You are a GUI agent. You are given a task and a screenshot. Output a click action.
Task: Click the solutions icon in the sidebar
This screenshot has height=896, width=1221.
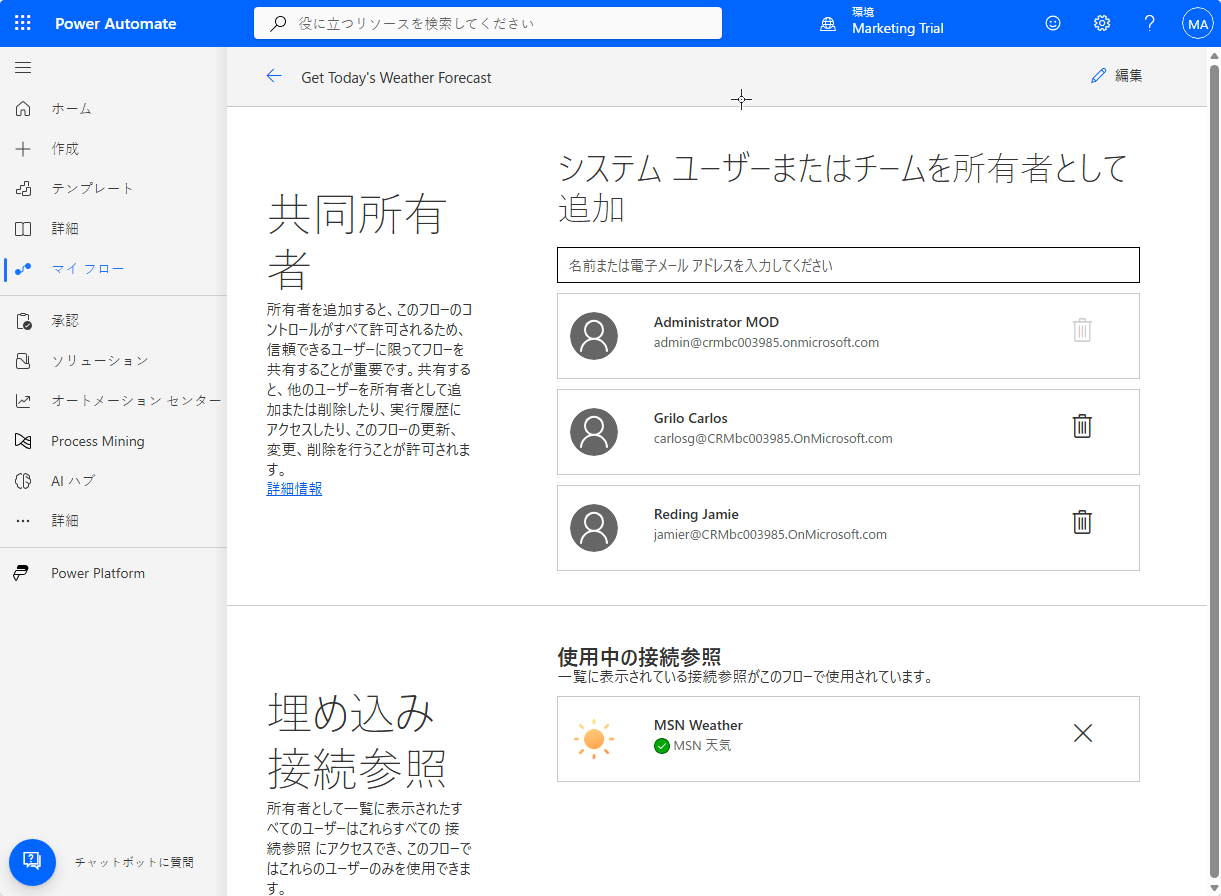click(x=23, y=361)
